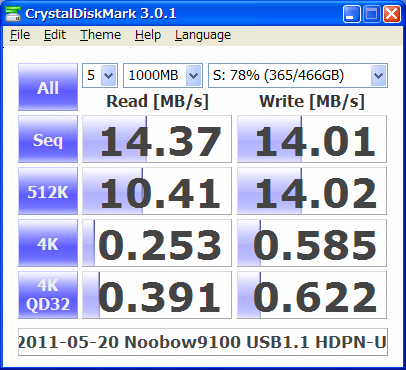Open the test count dropdown showing 5
The width and height of the screenshot is (406, 370).
[x=100, y=75]
